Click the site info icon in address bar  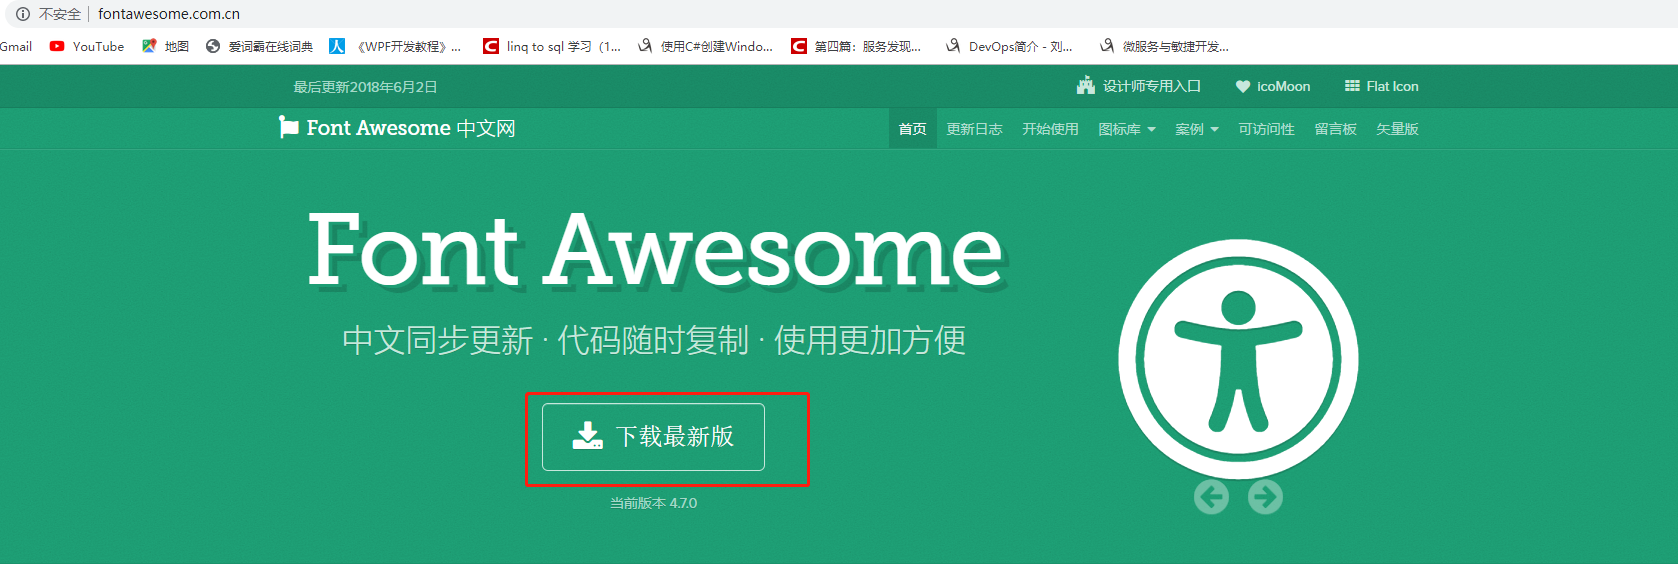(22, 14)
